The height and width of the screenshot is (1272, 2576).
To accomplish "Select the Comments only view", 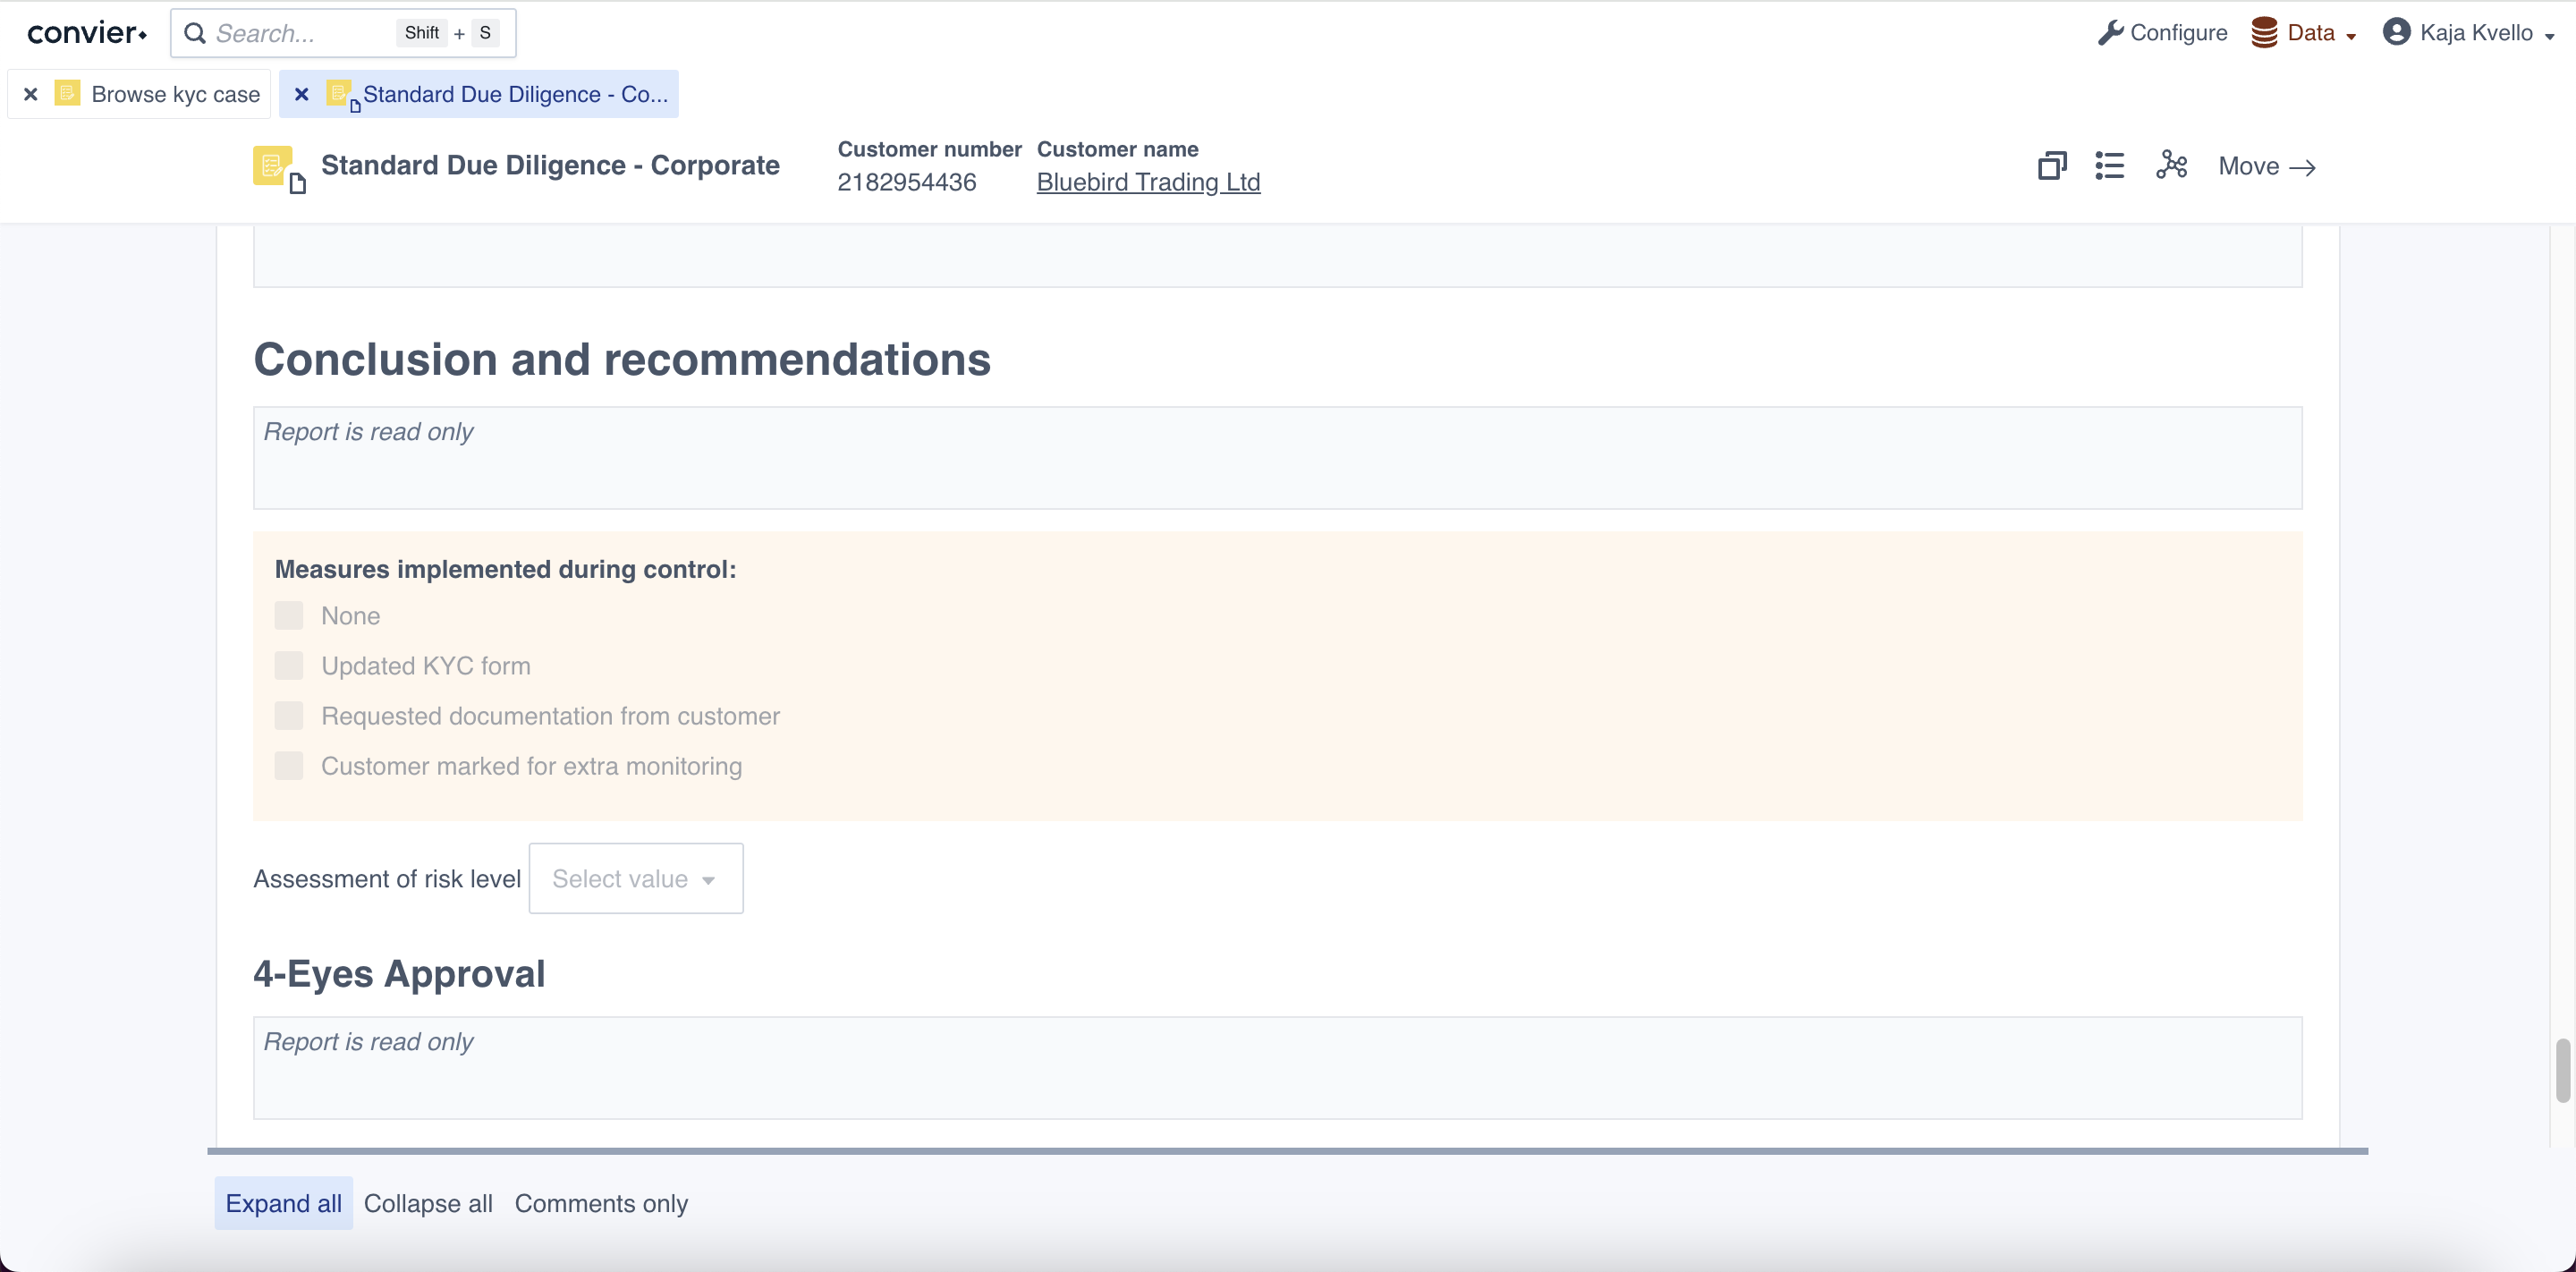I will point(601,1203).
